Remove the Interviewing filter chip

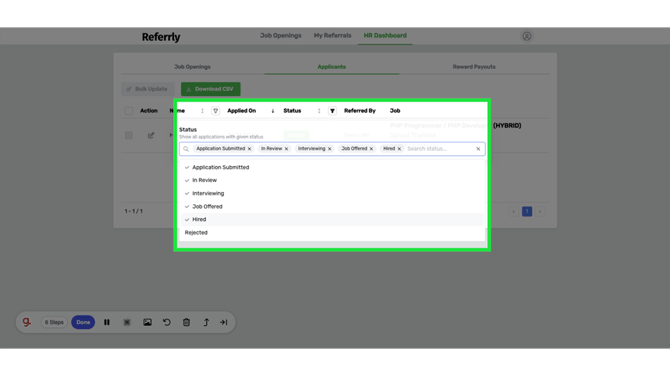tap(329, 149)
